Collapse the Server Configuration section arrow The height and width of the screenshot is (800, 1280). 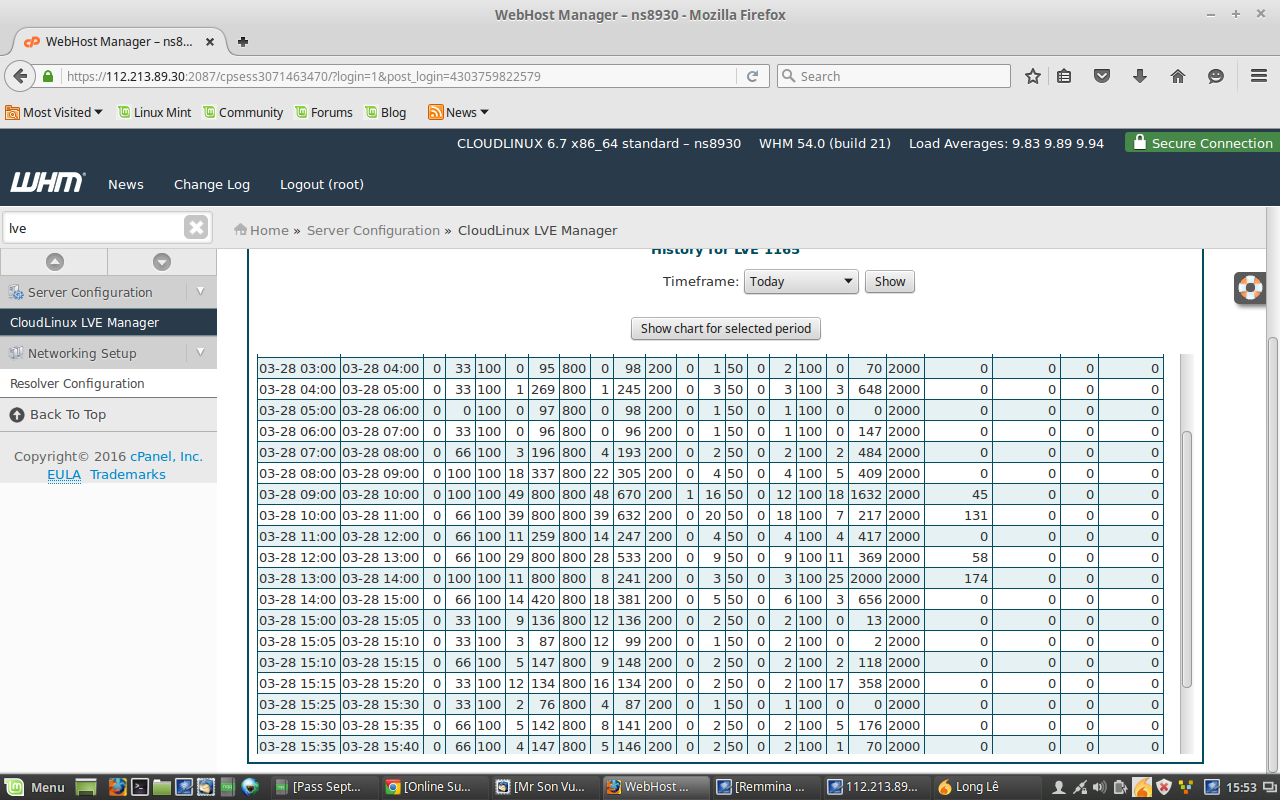[x=200, y=292]
